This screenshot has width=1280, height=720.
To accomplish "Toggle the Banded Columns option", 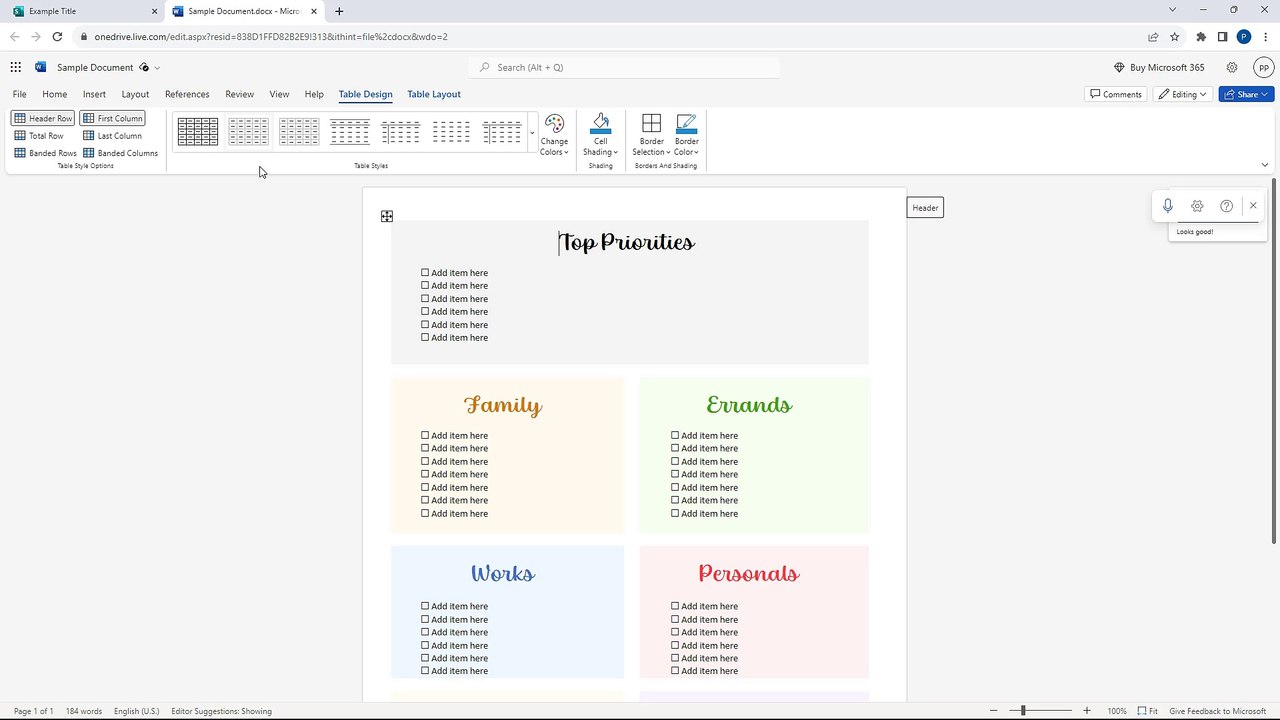I will 120,153.
